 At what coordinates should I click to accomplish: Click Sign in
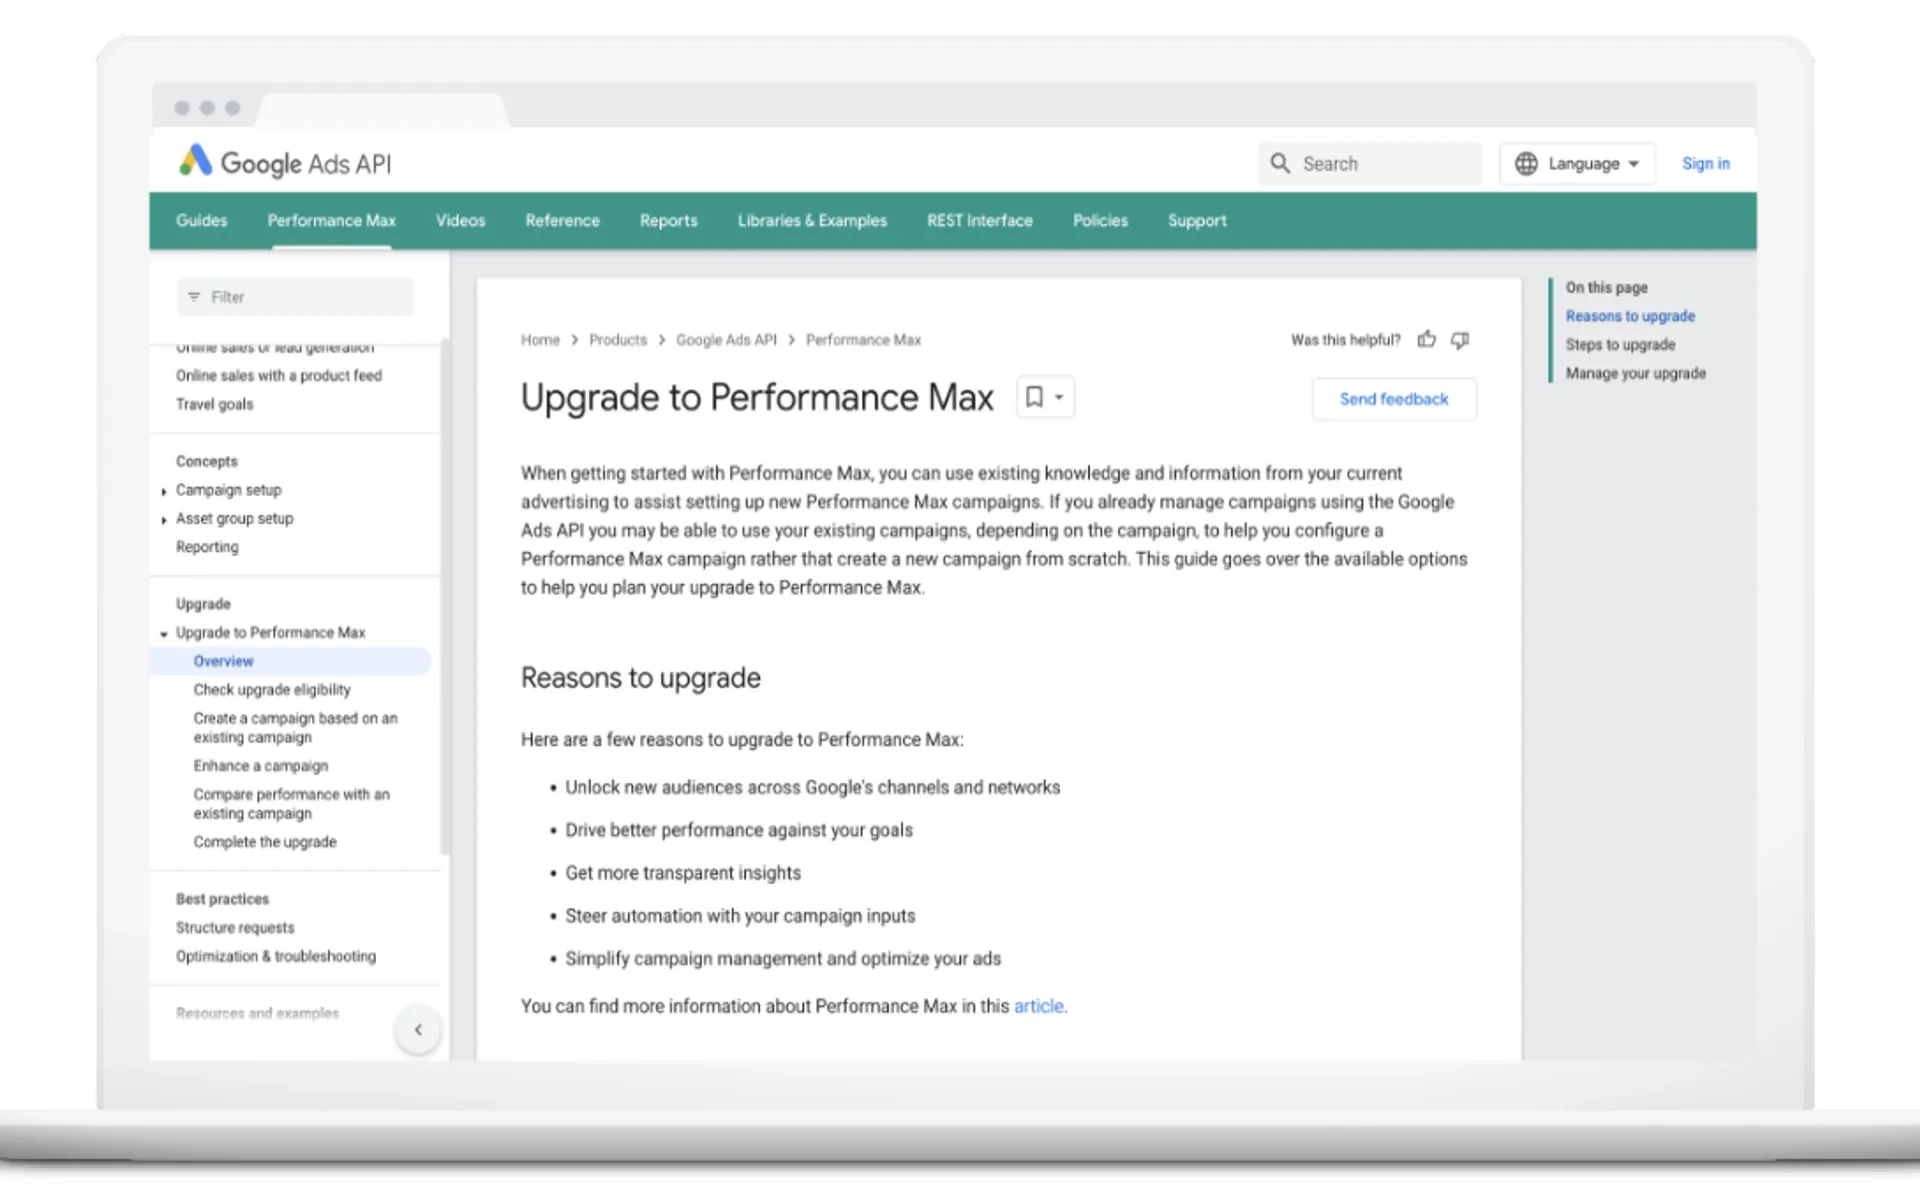pos(1705,163)
